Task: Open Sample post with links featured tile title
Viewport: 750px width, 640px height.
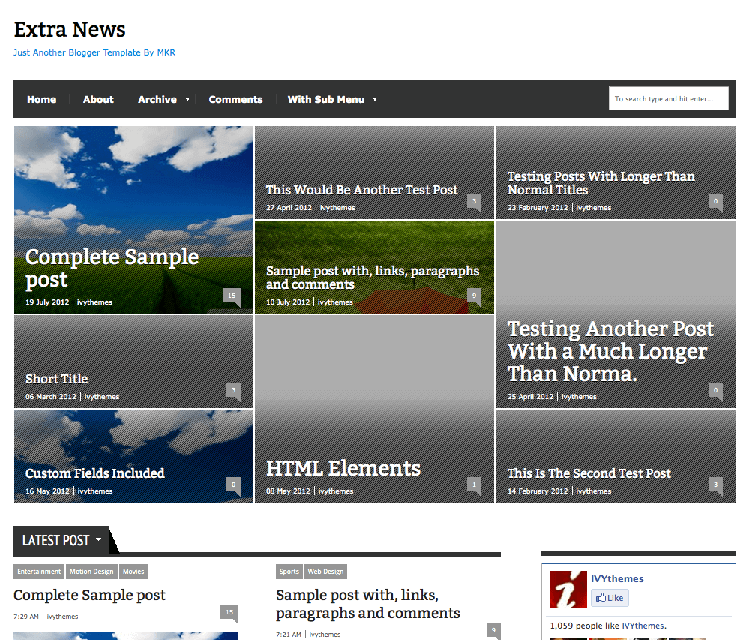Action: pos(372,277)
